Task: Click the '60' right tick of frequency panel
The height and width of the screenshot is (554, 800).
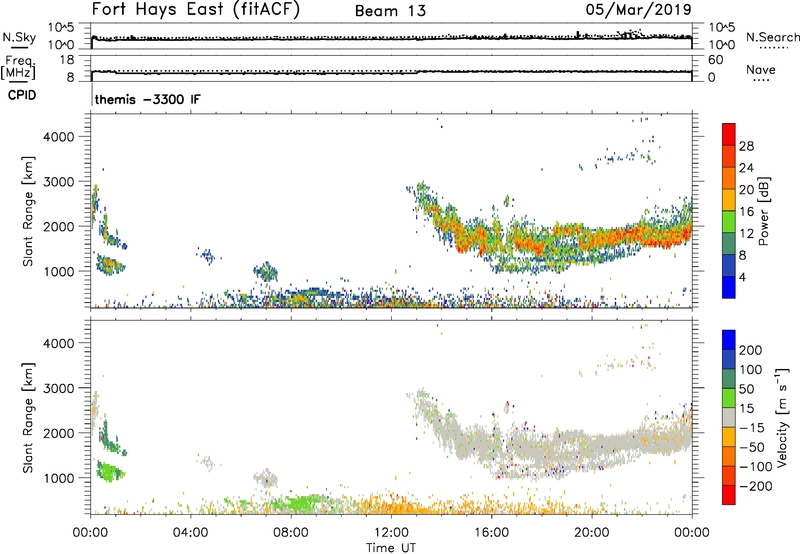Action: [x=716, y=60]
